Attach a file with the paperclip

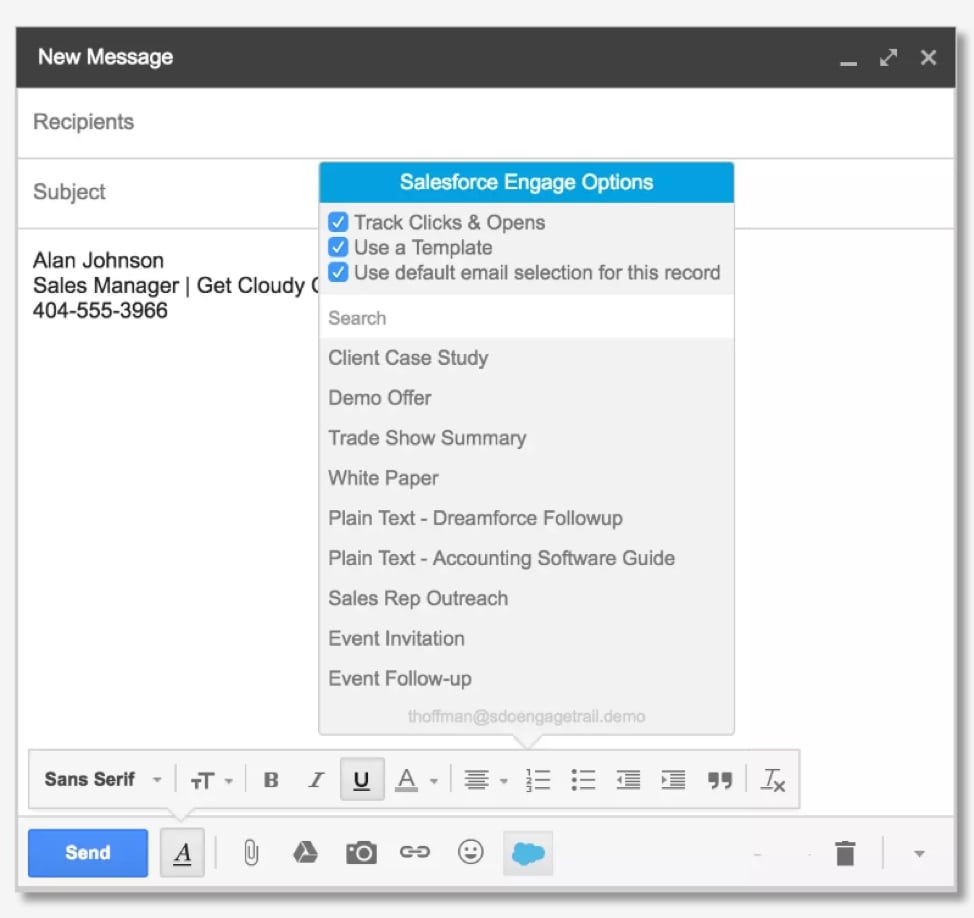click(x=251, y=853)
